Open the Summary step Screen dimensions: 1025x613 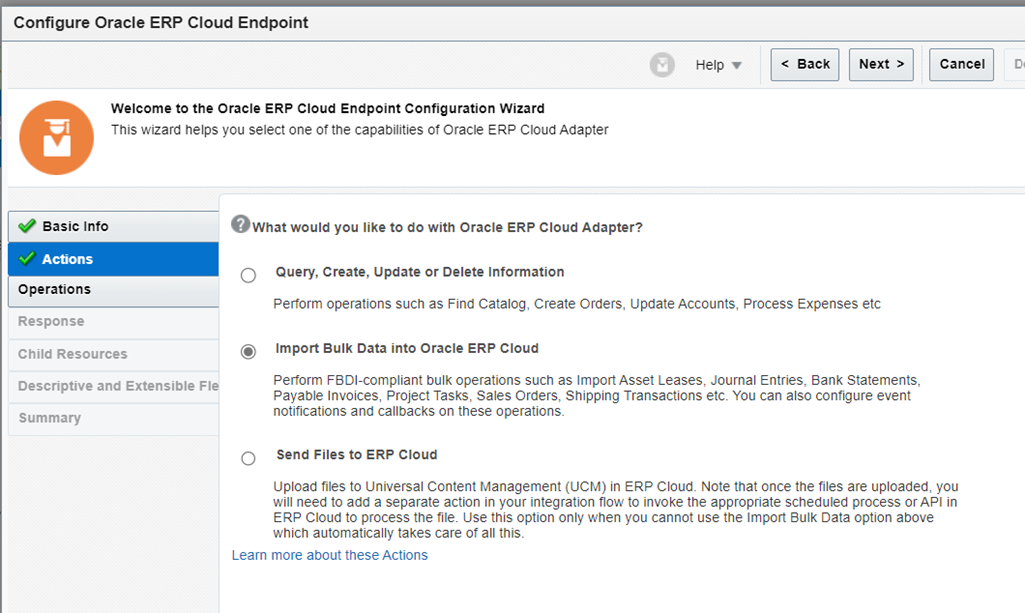pos(113,418)
